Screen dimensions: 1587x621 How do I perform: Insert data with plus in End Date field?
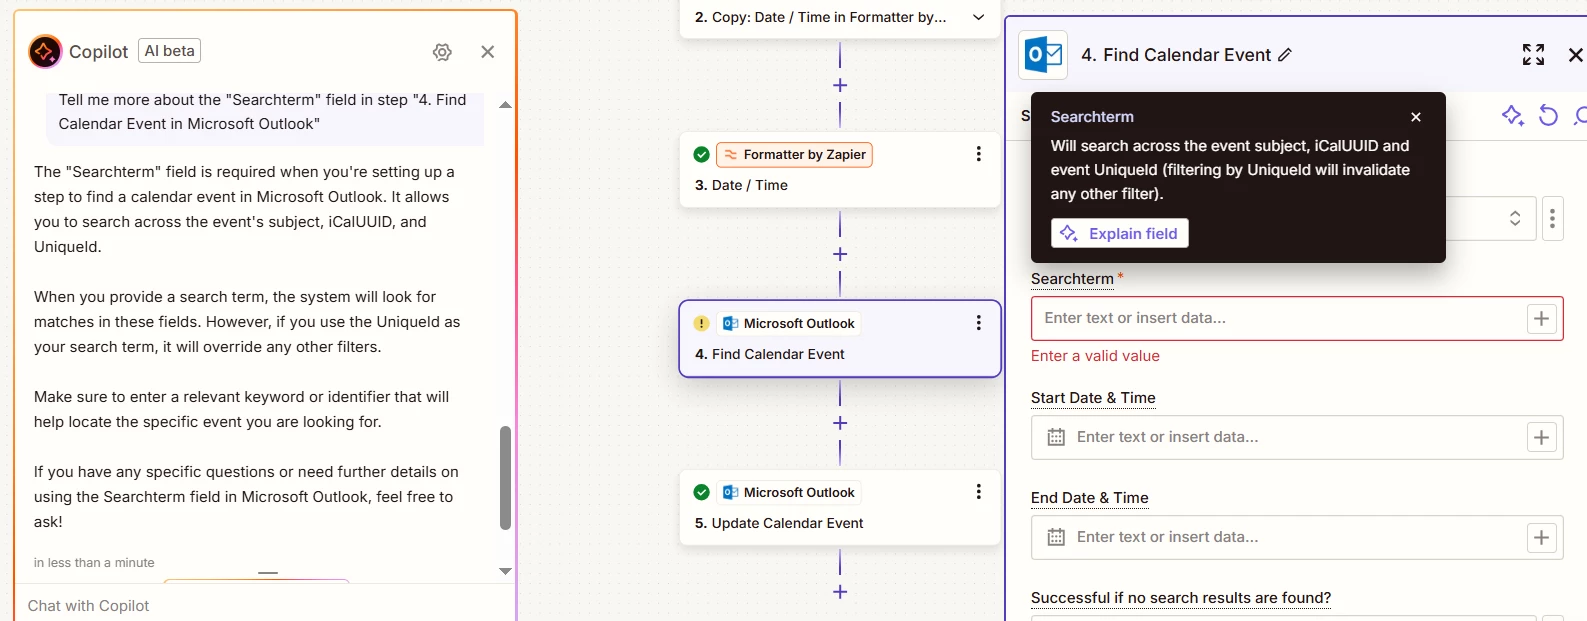[1542, 537]
